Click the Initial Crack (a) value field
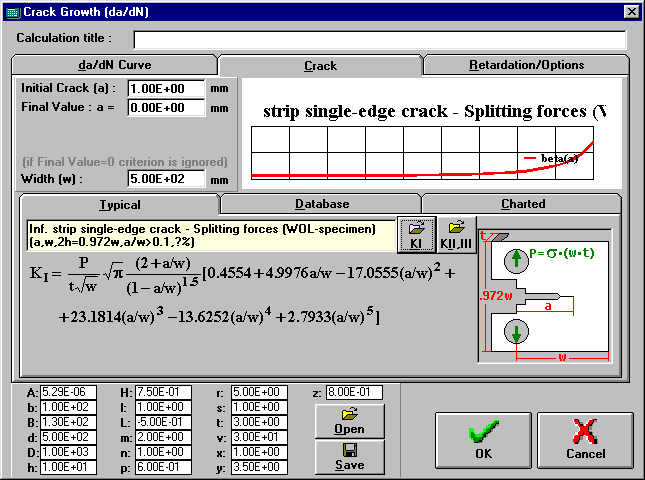This screenshot has height=480, width=645. pos(166,88)
